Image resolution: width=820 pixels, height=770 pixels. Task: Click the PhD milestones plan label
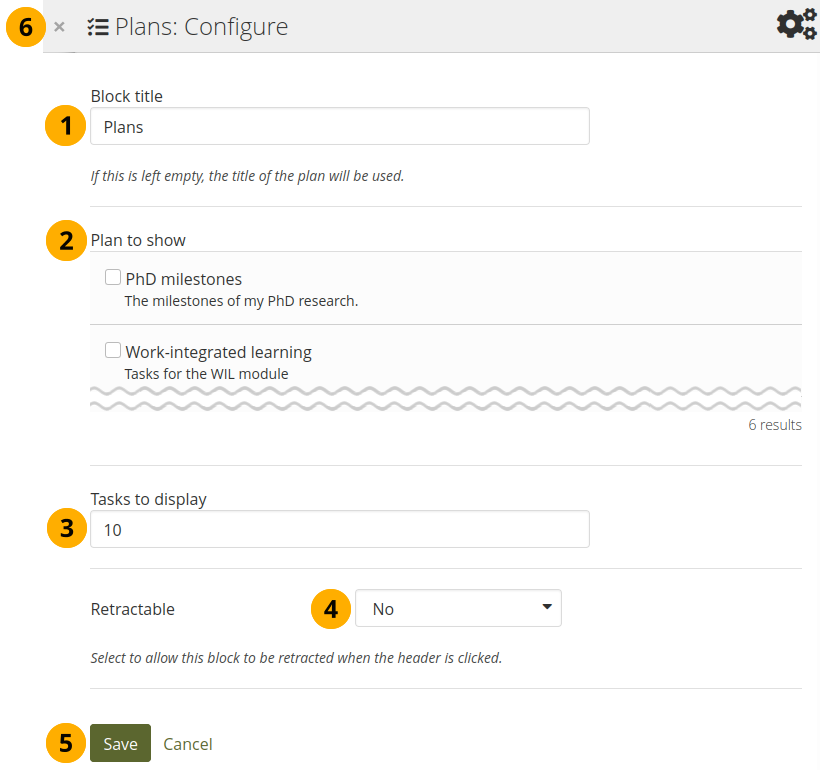(x=184, y=279)
